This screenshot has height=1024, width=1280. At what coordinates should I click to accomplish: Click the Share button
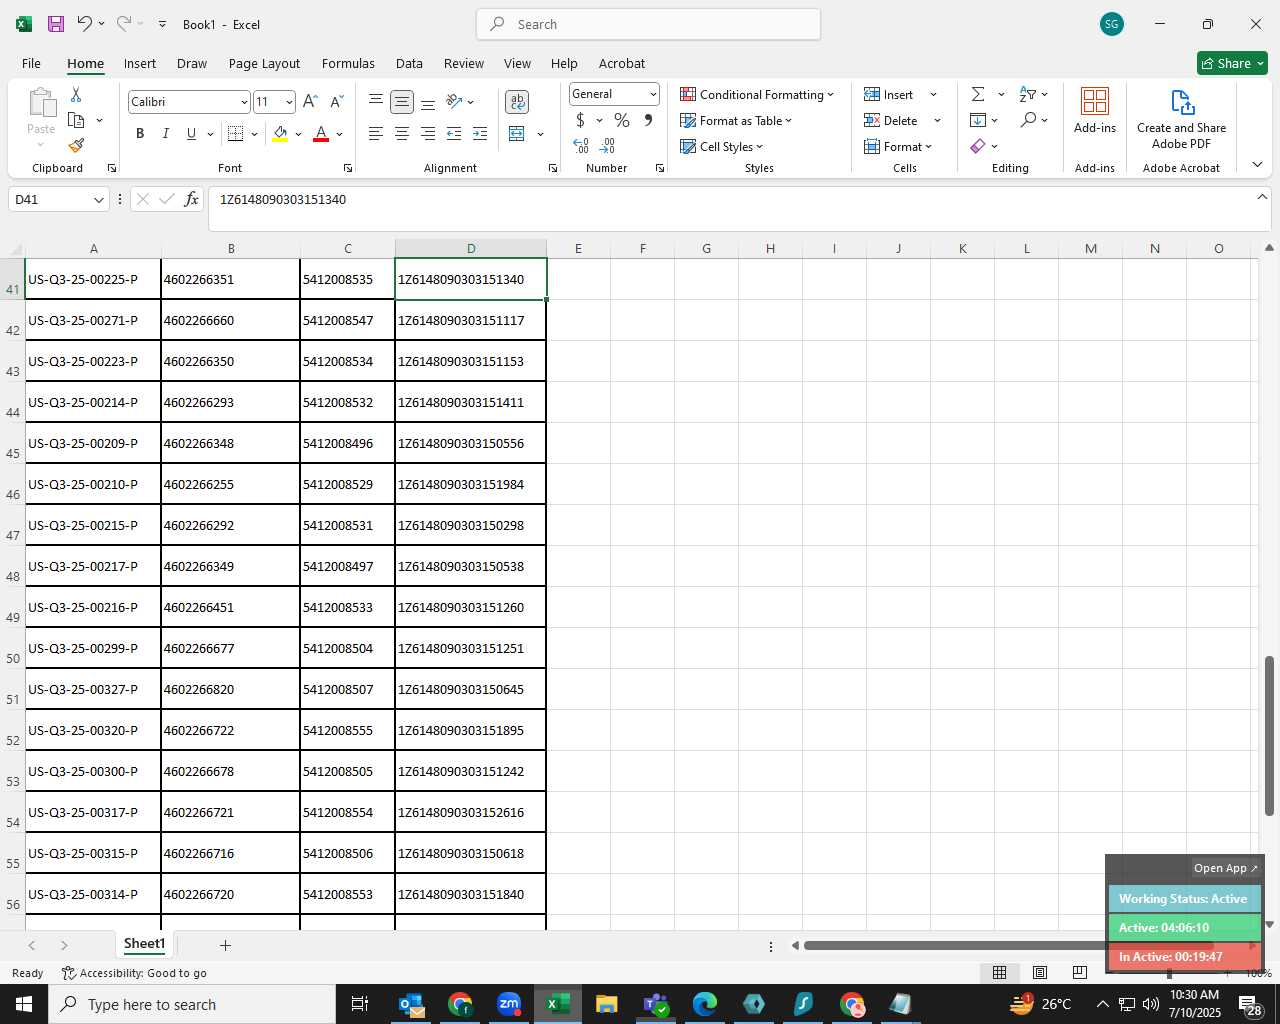[x=1232, y=63]
